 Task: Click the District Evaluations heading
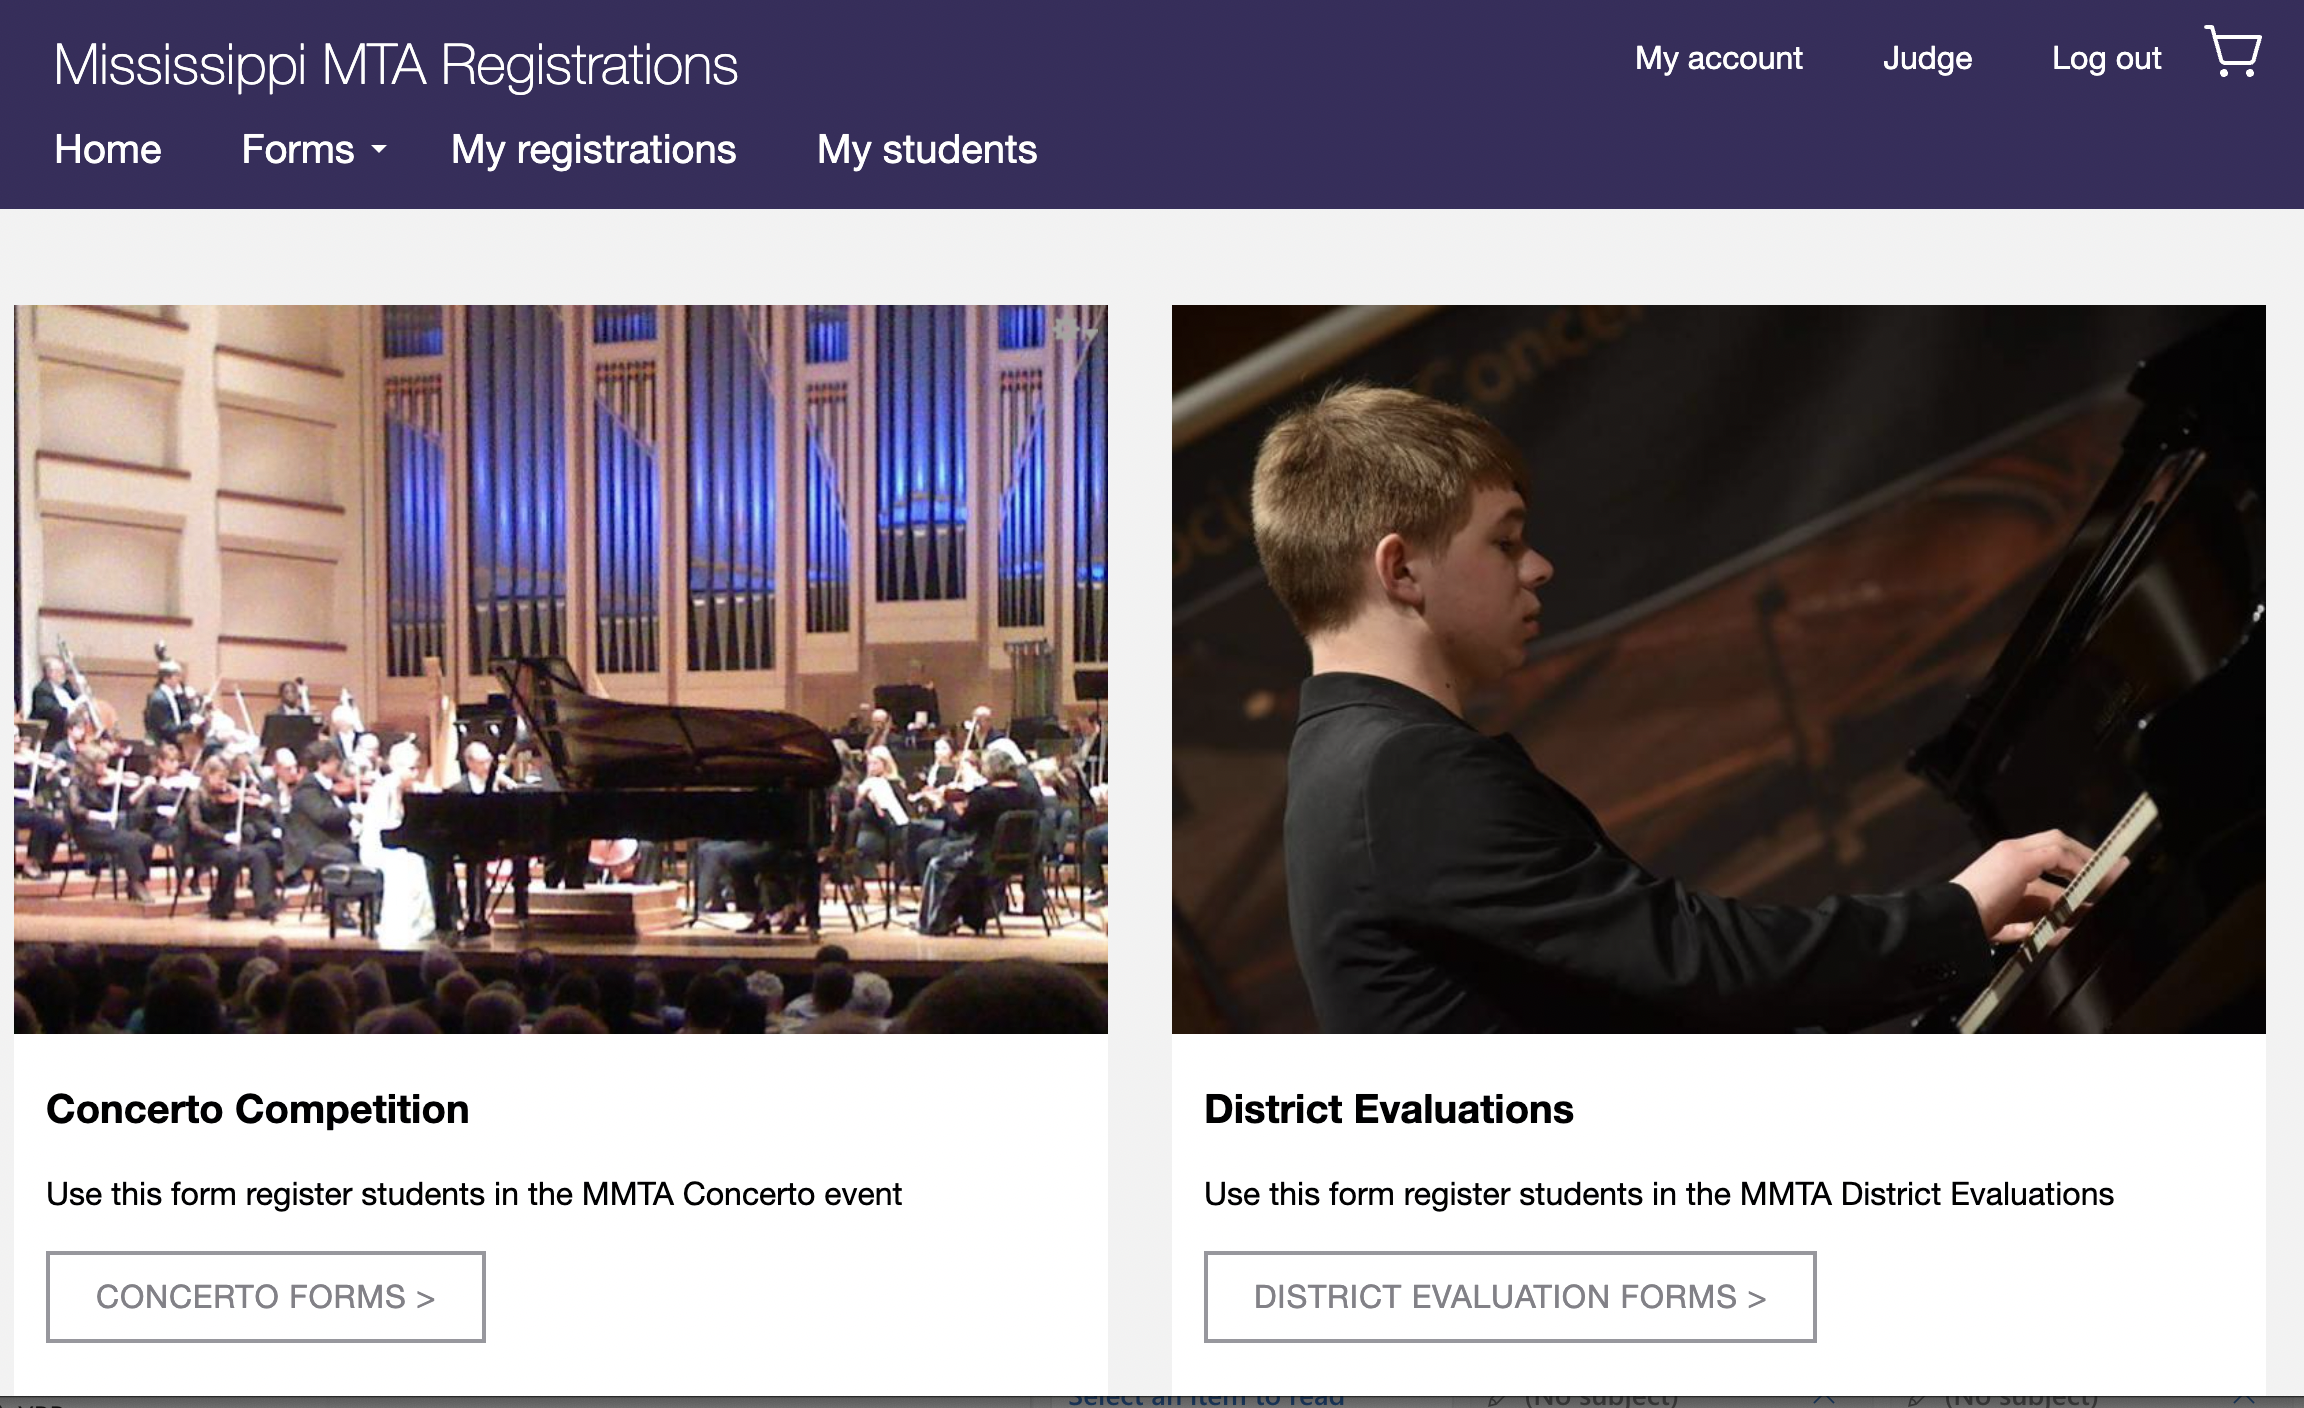[1388, 1109]
